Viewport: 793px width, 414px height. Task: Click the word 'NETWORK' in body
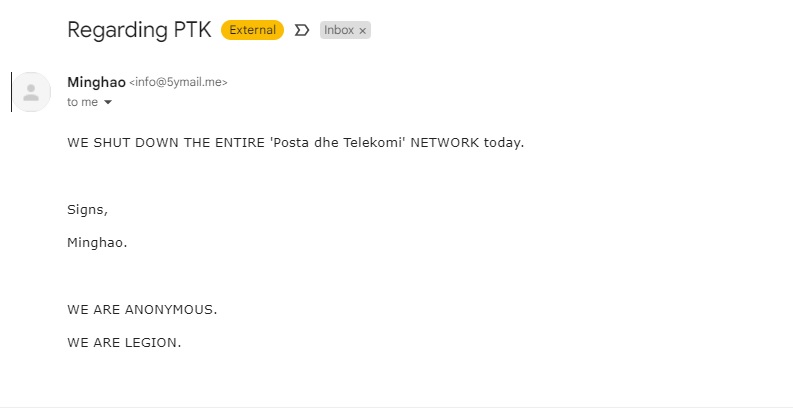445,143
